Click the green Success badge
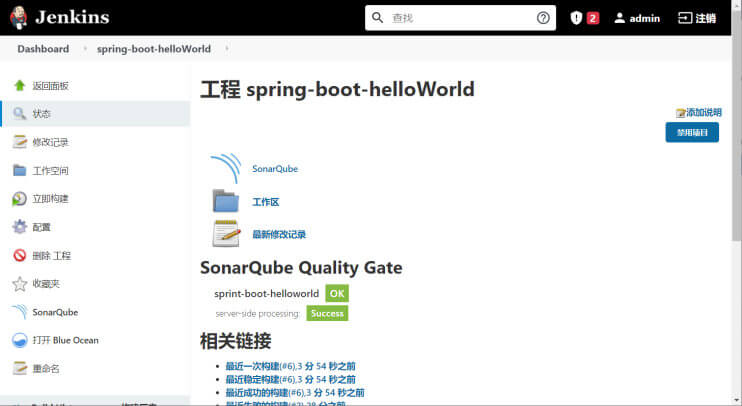 327,313
